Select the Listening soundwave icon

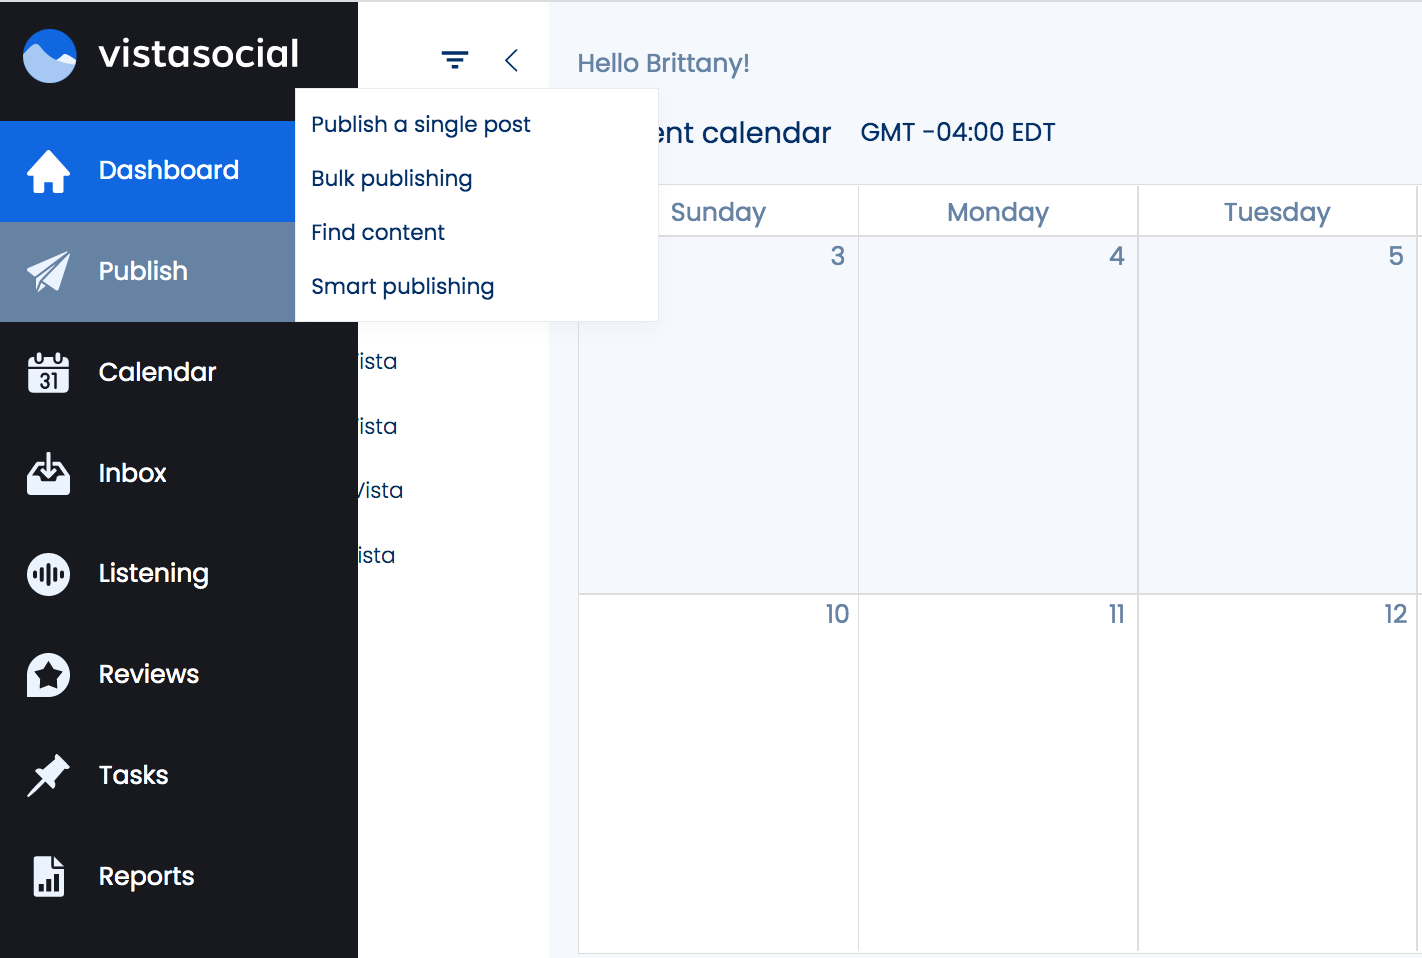tap(48, 574)
